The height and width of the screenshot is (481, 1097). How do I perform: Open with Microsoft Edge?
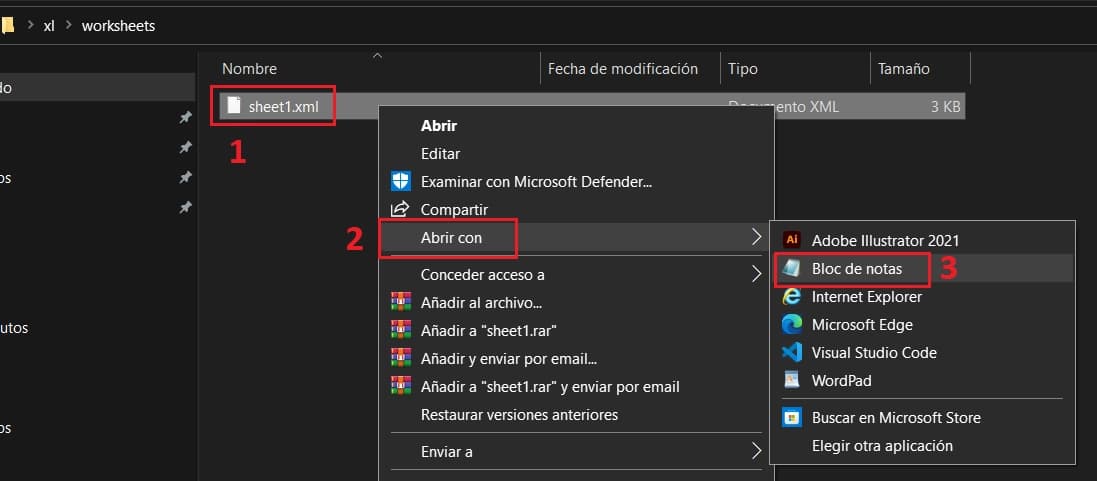click(x=862, y=324)
